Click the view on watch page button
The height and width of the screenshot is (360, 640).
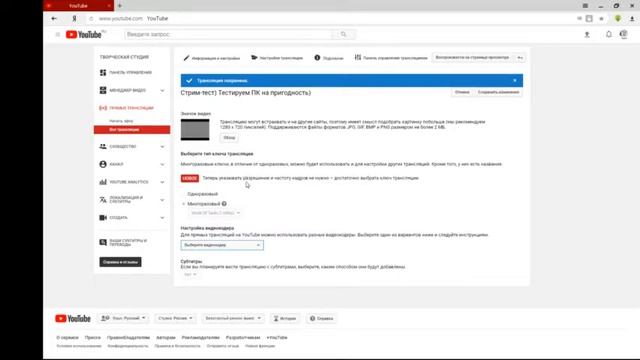[472, 58]
